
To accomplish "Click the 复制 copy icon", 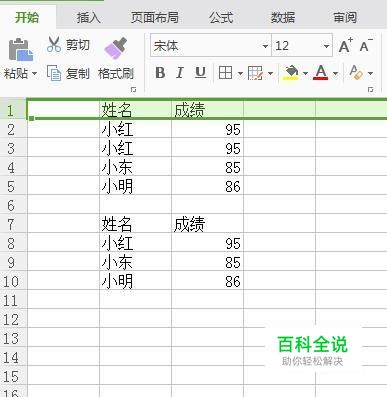I will (x=54, y=73).
